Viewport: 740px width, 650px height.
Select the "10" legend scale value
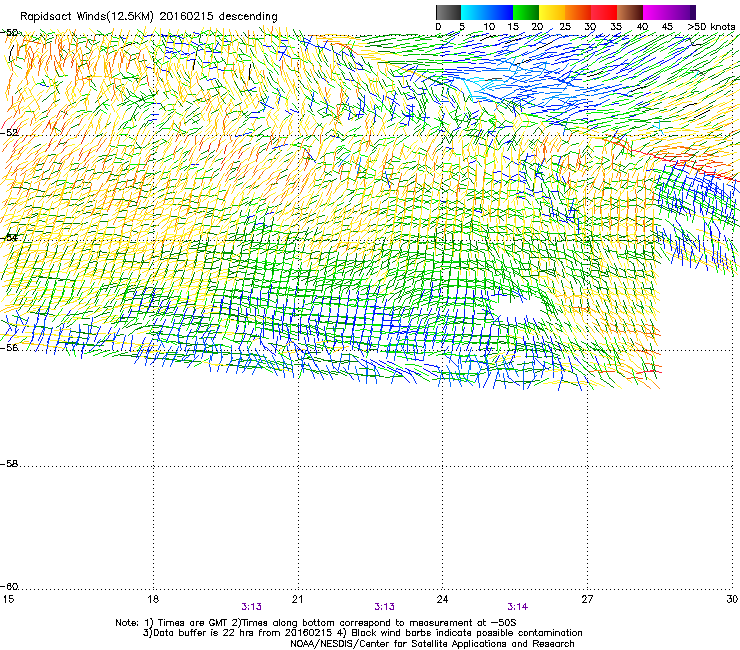489,27
